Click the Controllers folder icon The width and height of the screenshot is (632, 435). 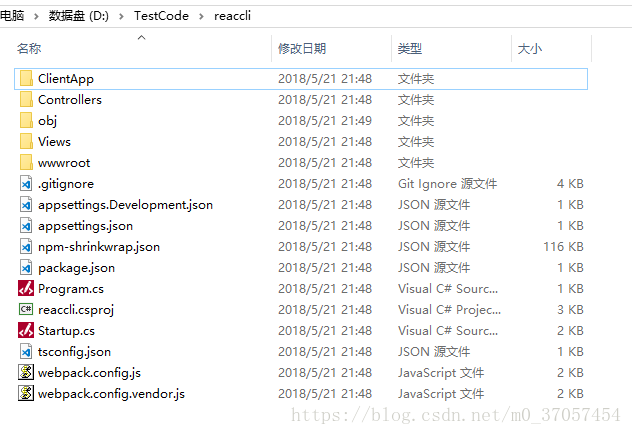(x=26, y=100)
